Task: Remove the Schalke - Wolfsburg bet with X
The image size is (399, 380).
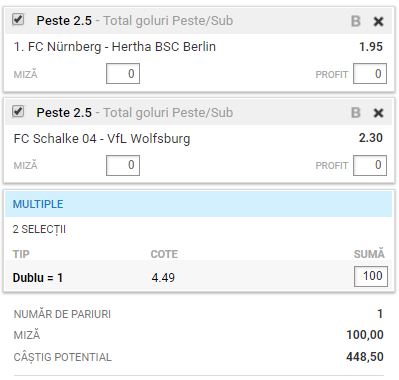Action: tap(378, 113)
